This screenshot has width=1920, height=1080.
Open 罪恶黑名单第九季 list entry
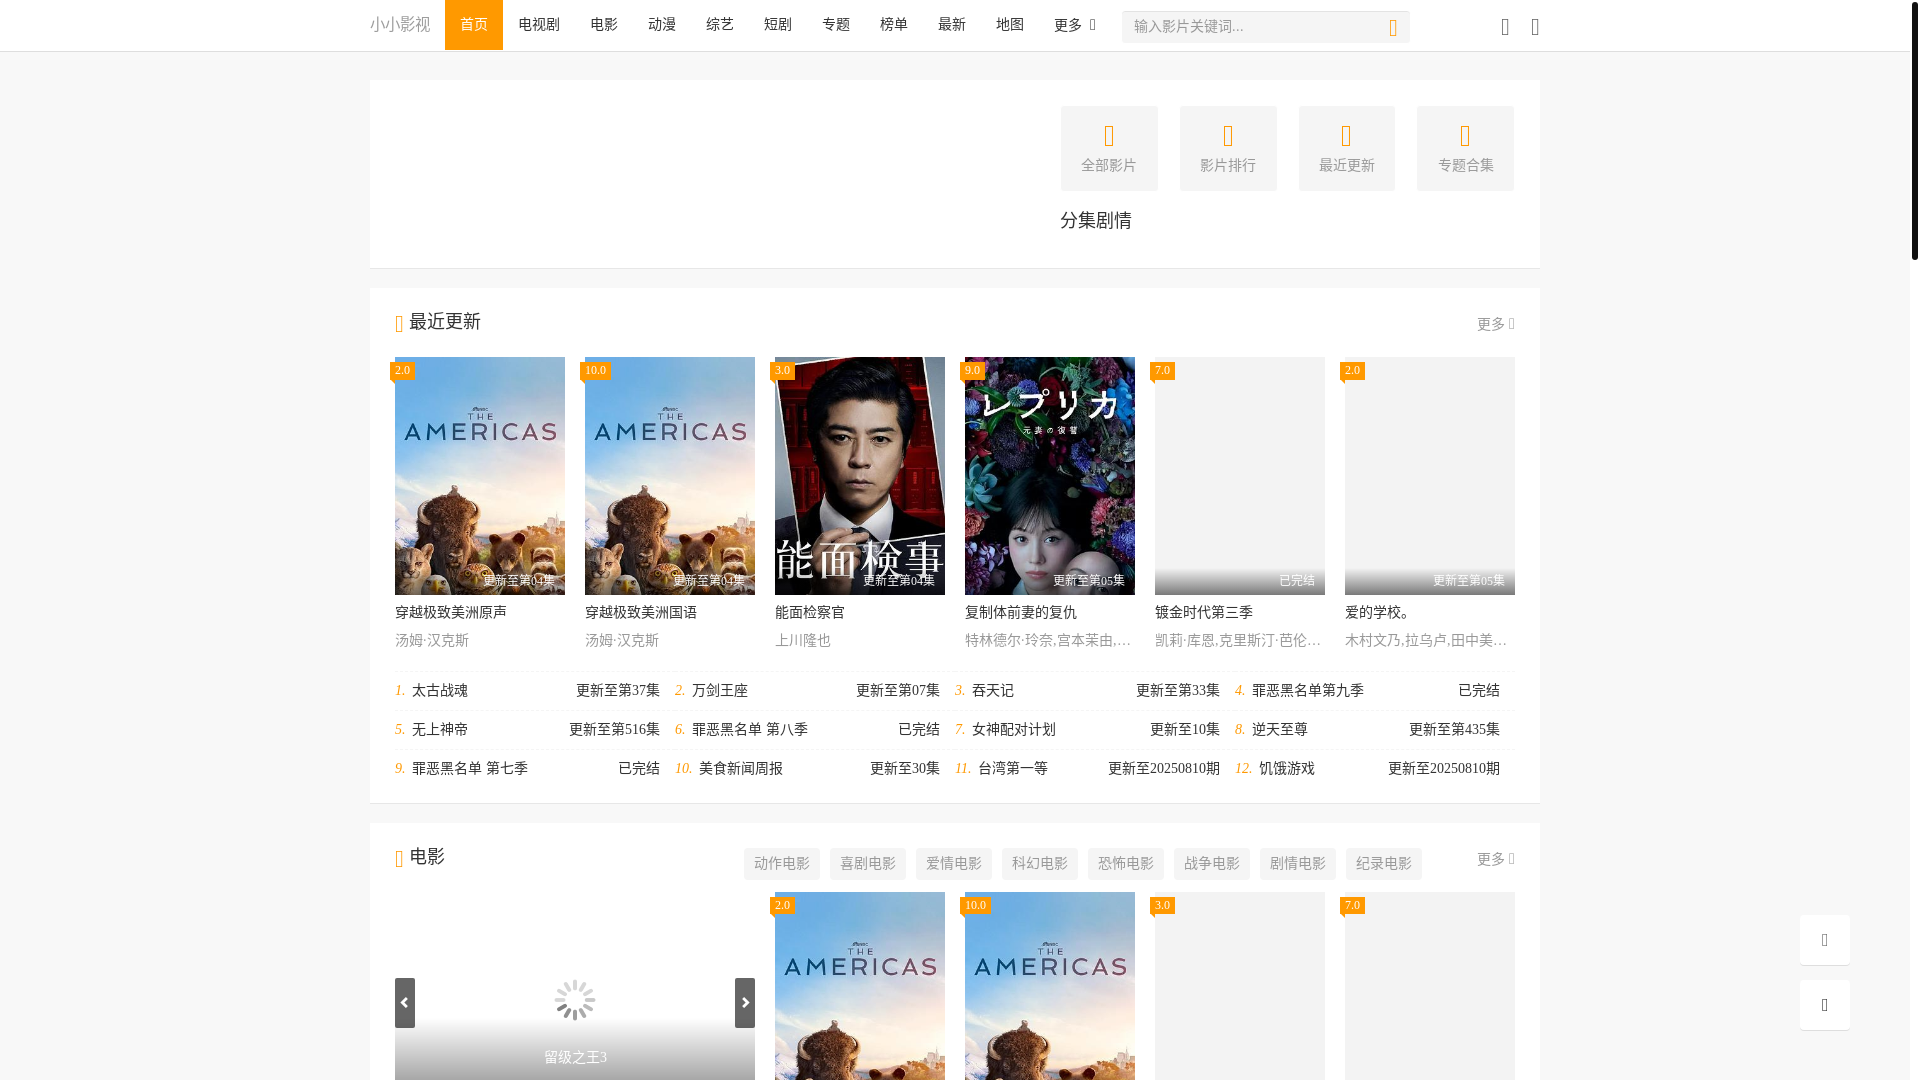(x=1367, y=691)
